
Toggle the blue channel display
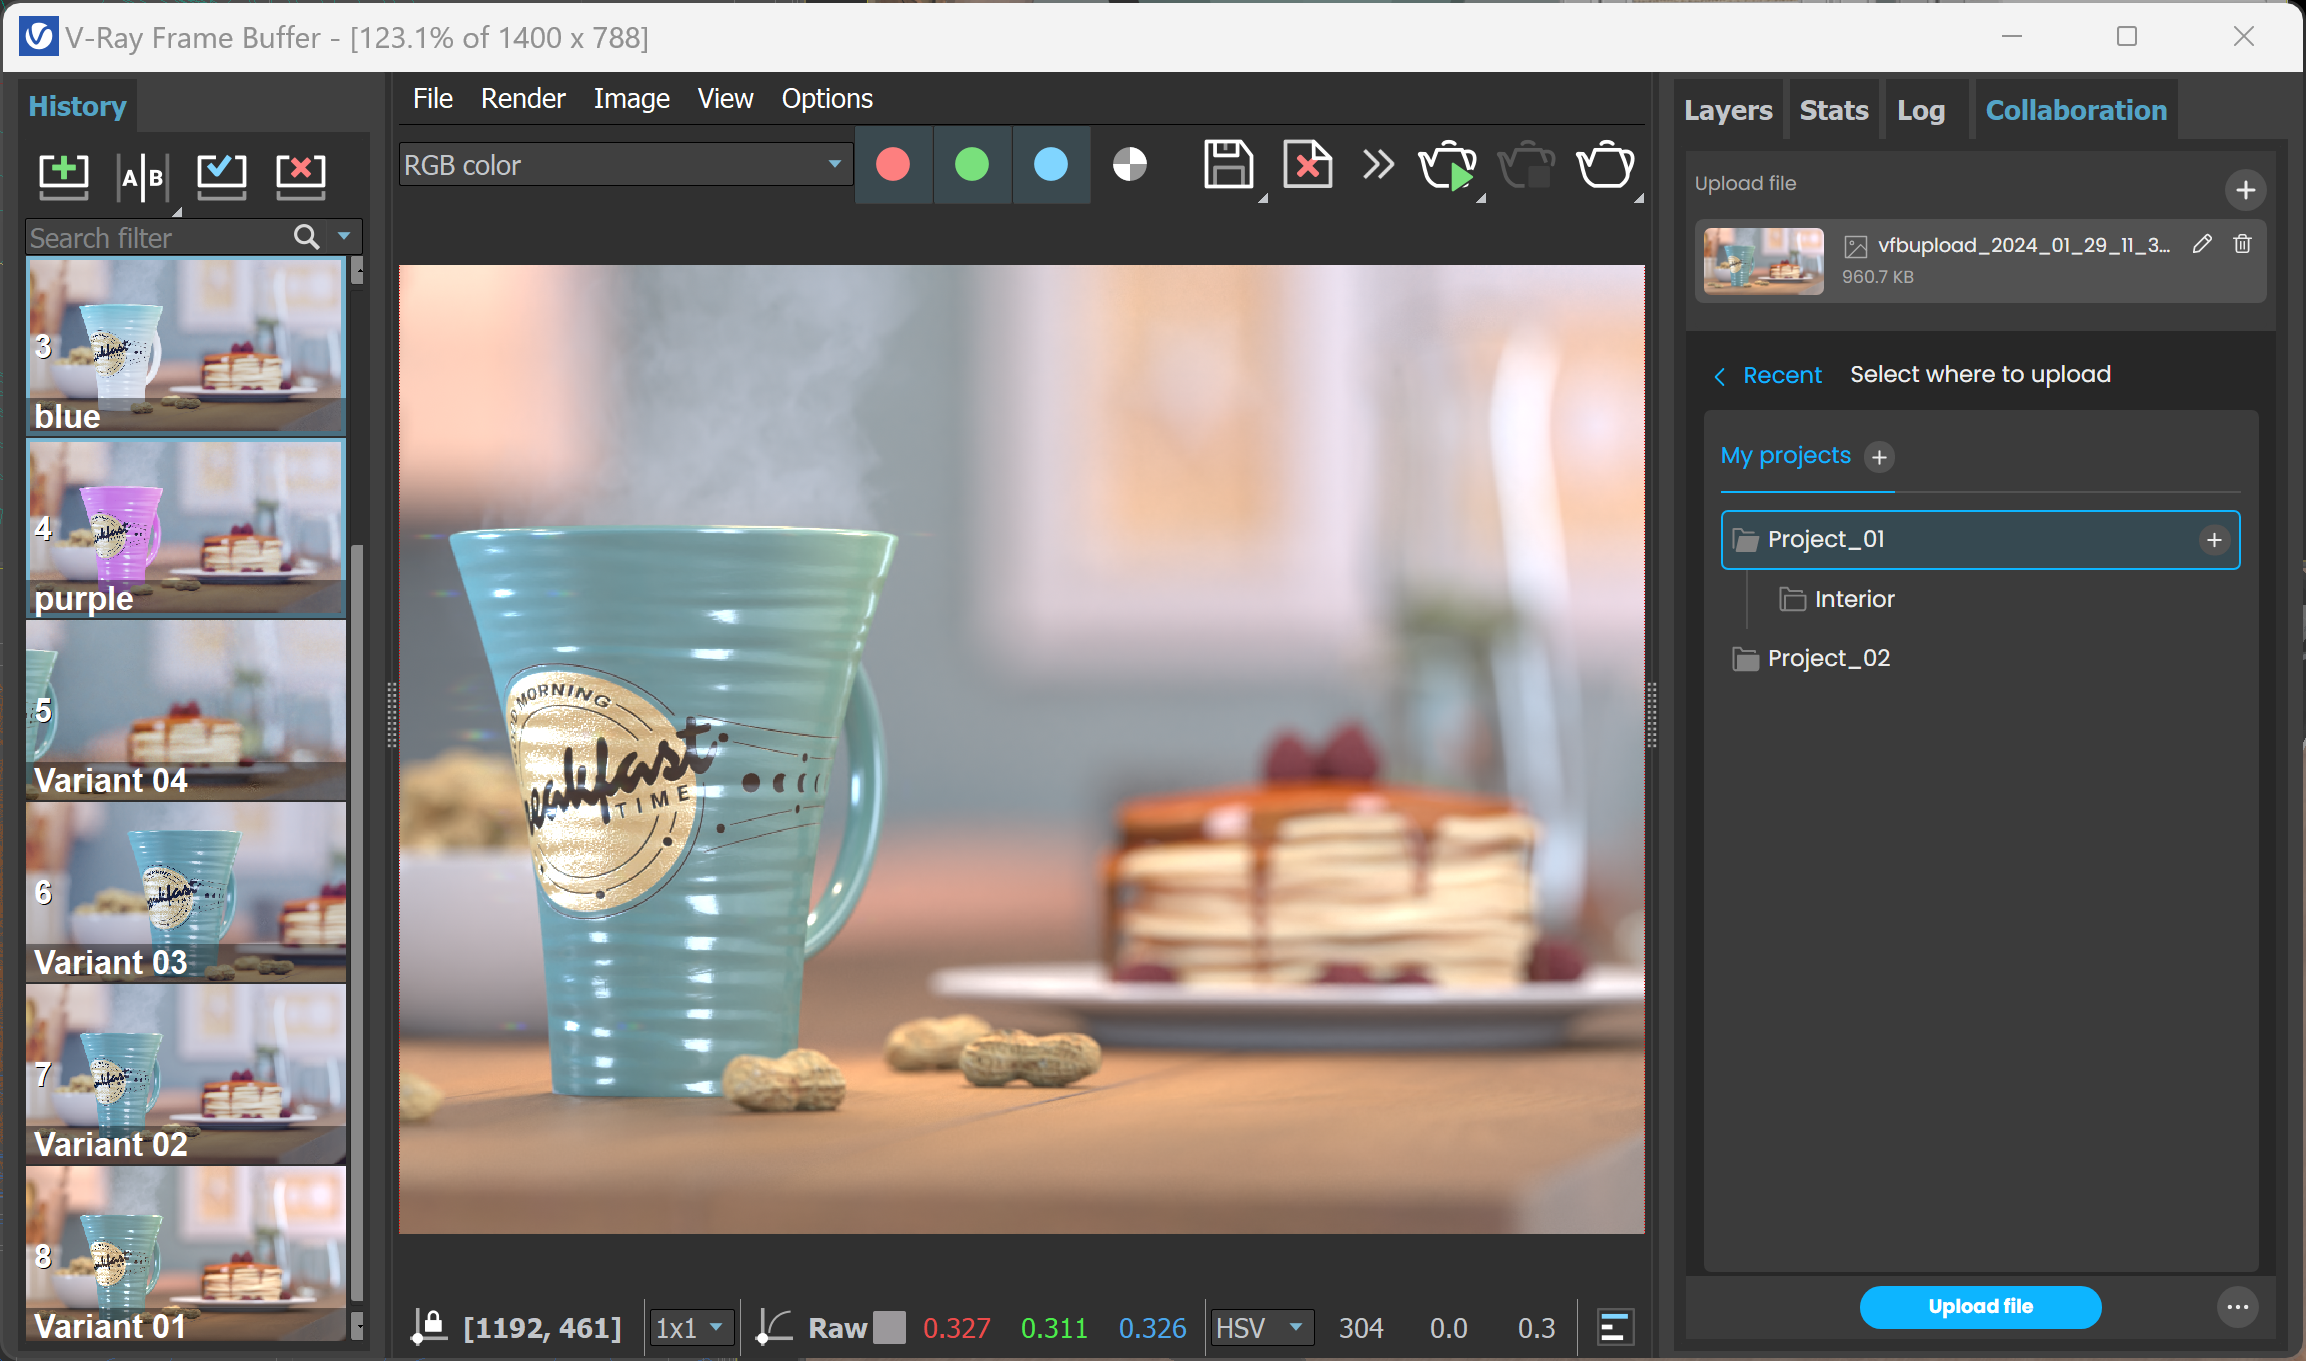pos(1050,165)
